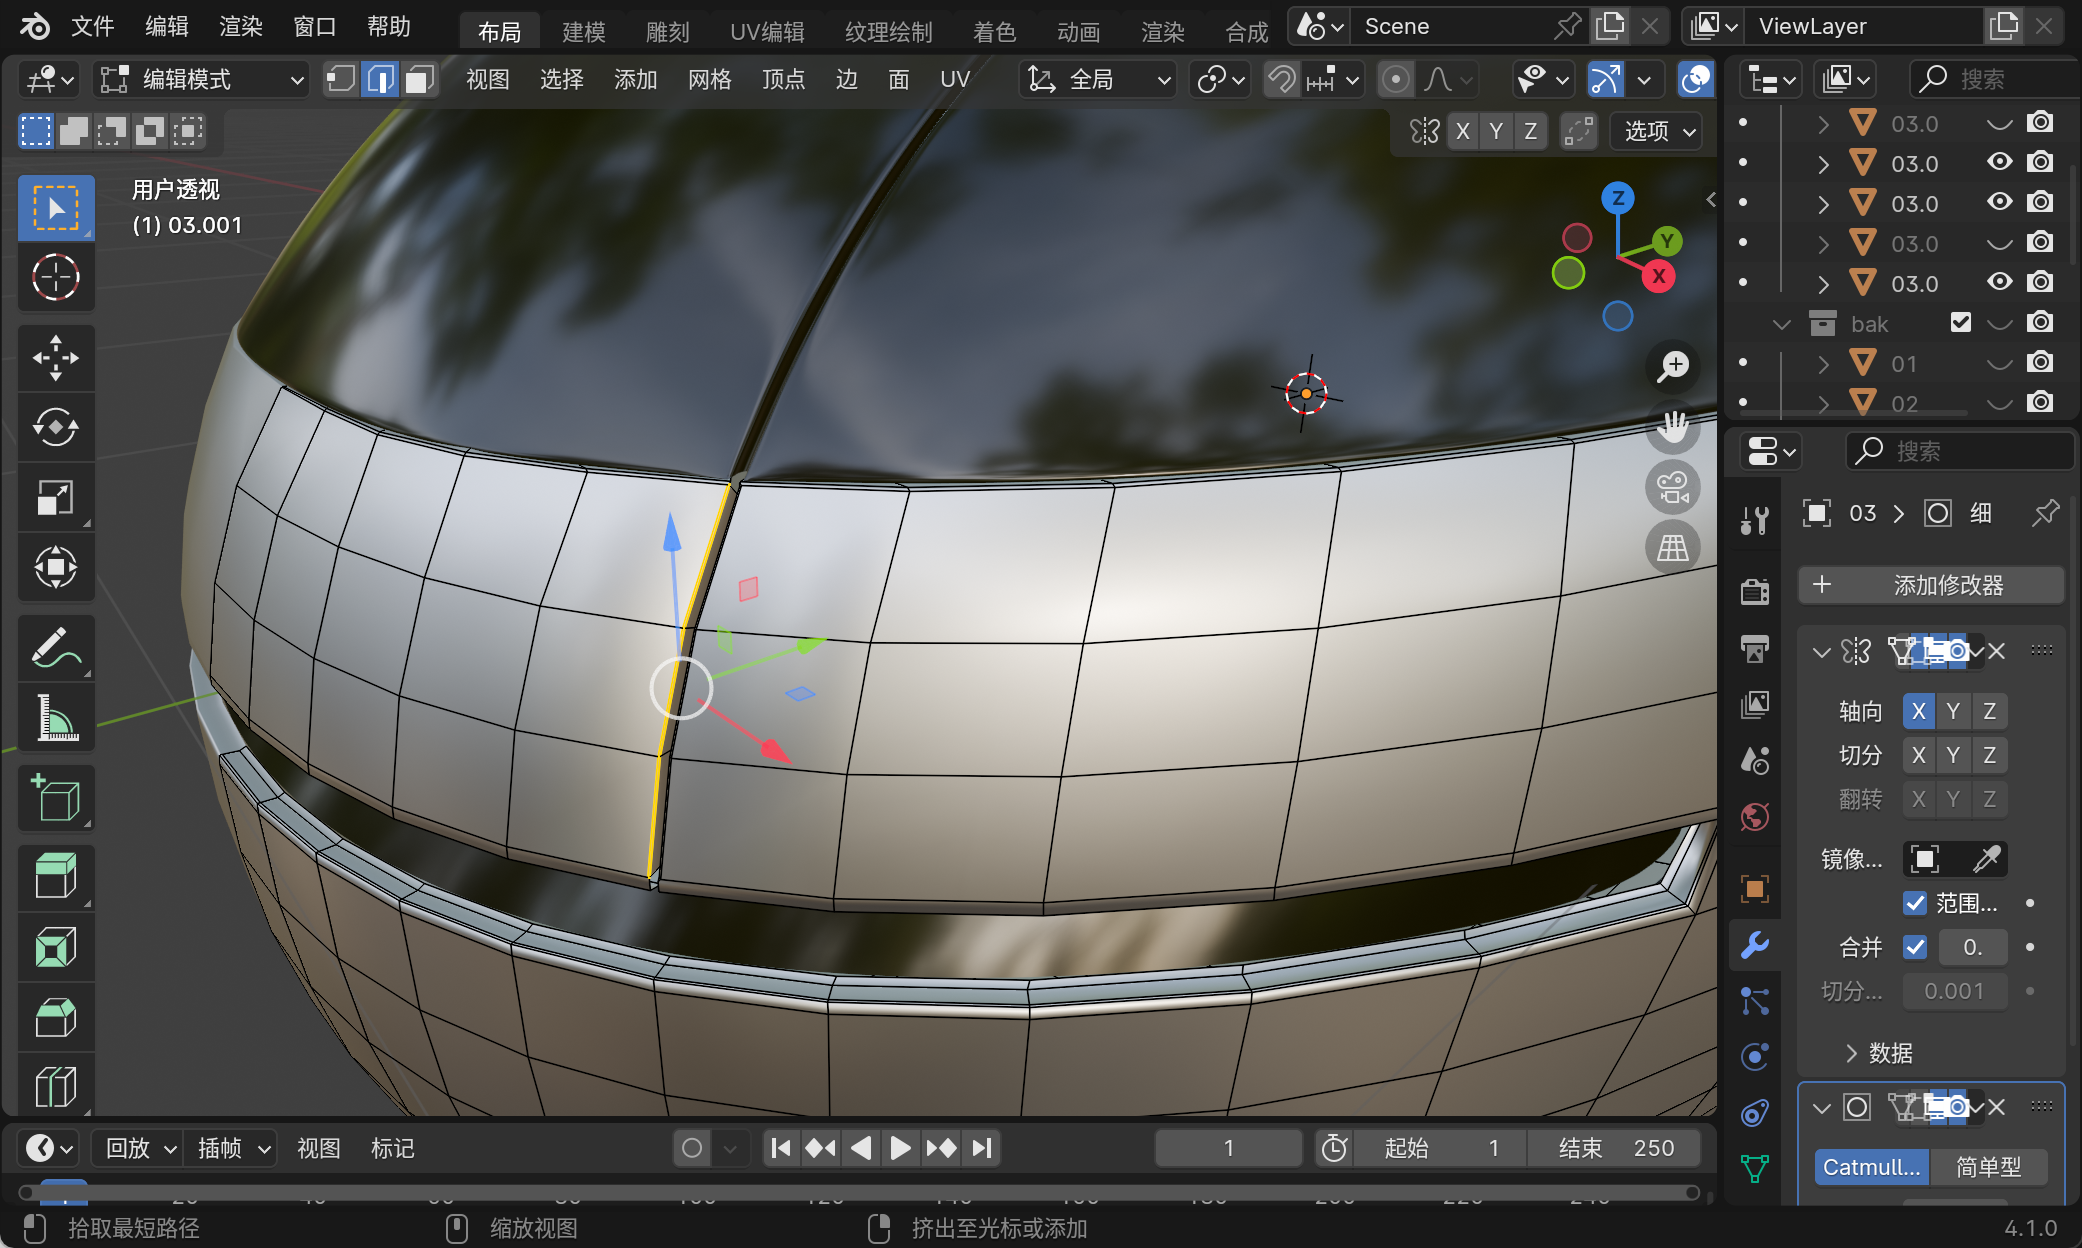This screenshot has width=2082, height=1248.
Task: Select the Box Select tool
Action: point(56,208)
